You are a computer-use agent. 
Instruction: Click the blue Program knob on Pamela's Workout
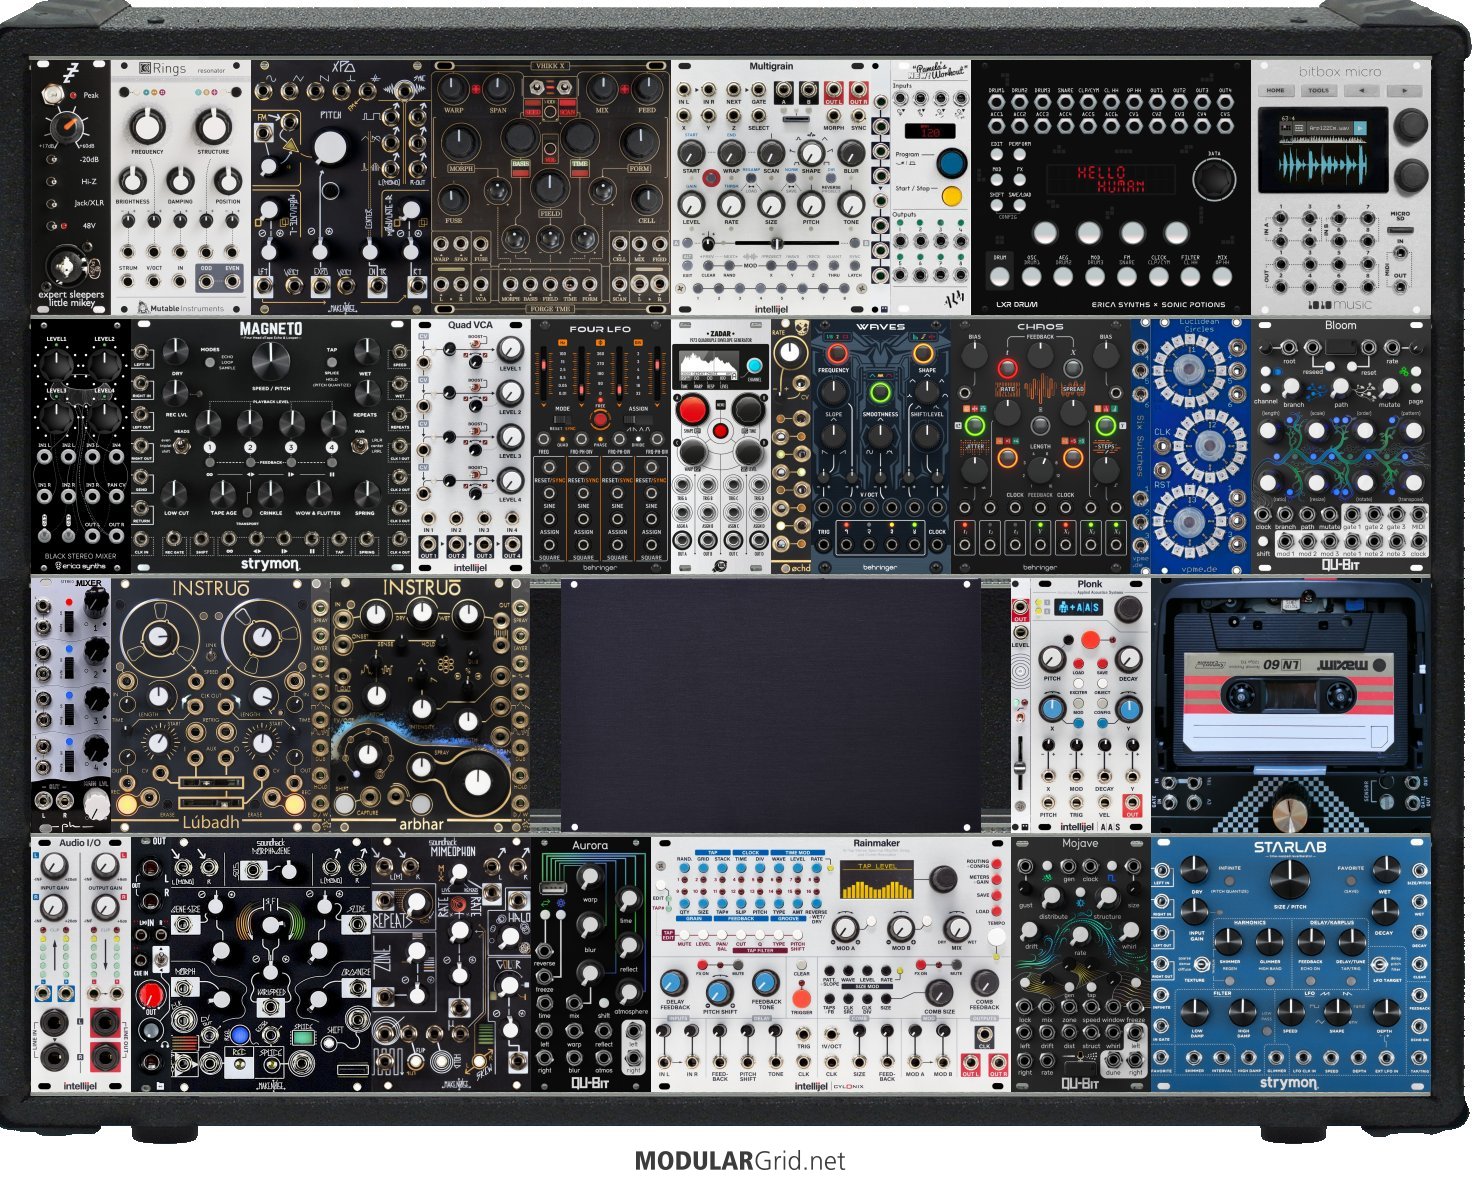tap(951, 162)
